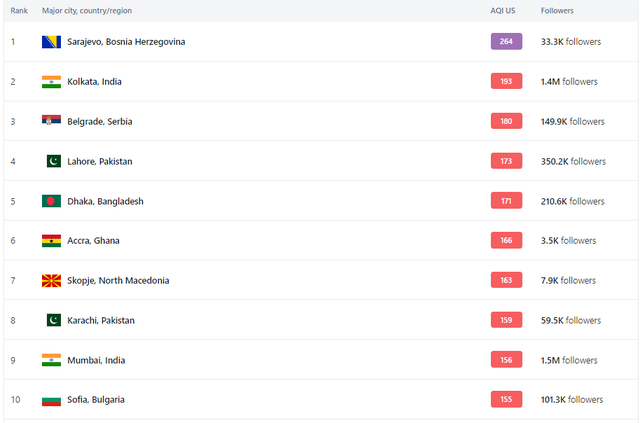Viewport: 640px width, 423px height.
Task: Click the Major city, country/region header
Action: [x=86, y=10]
